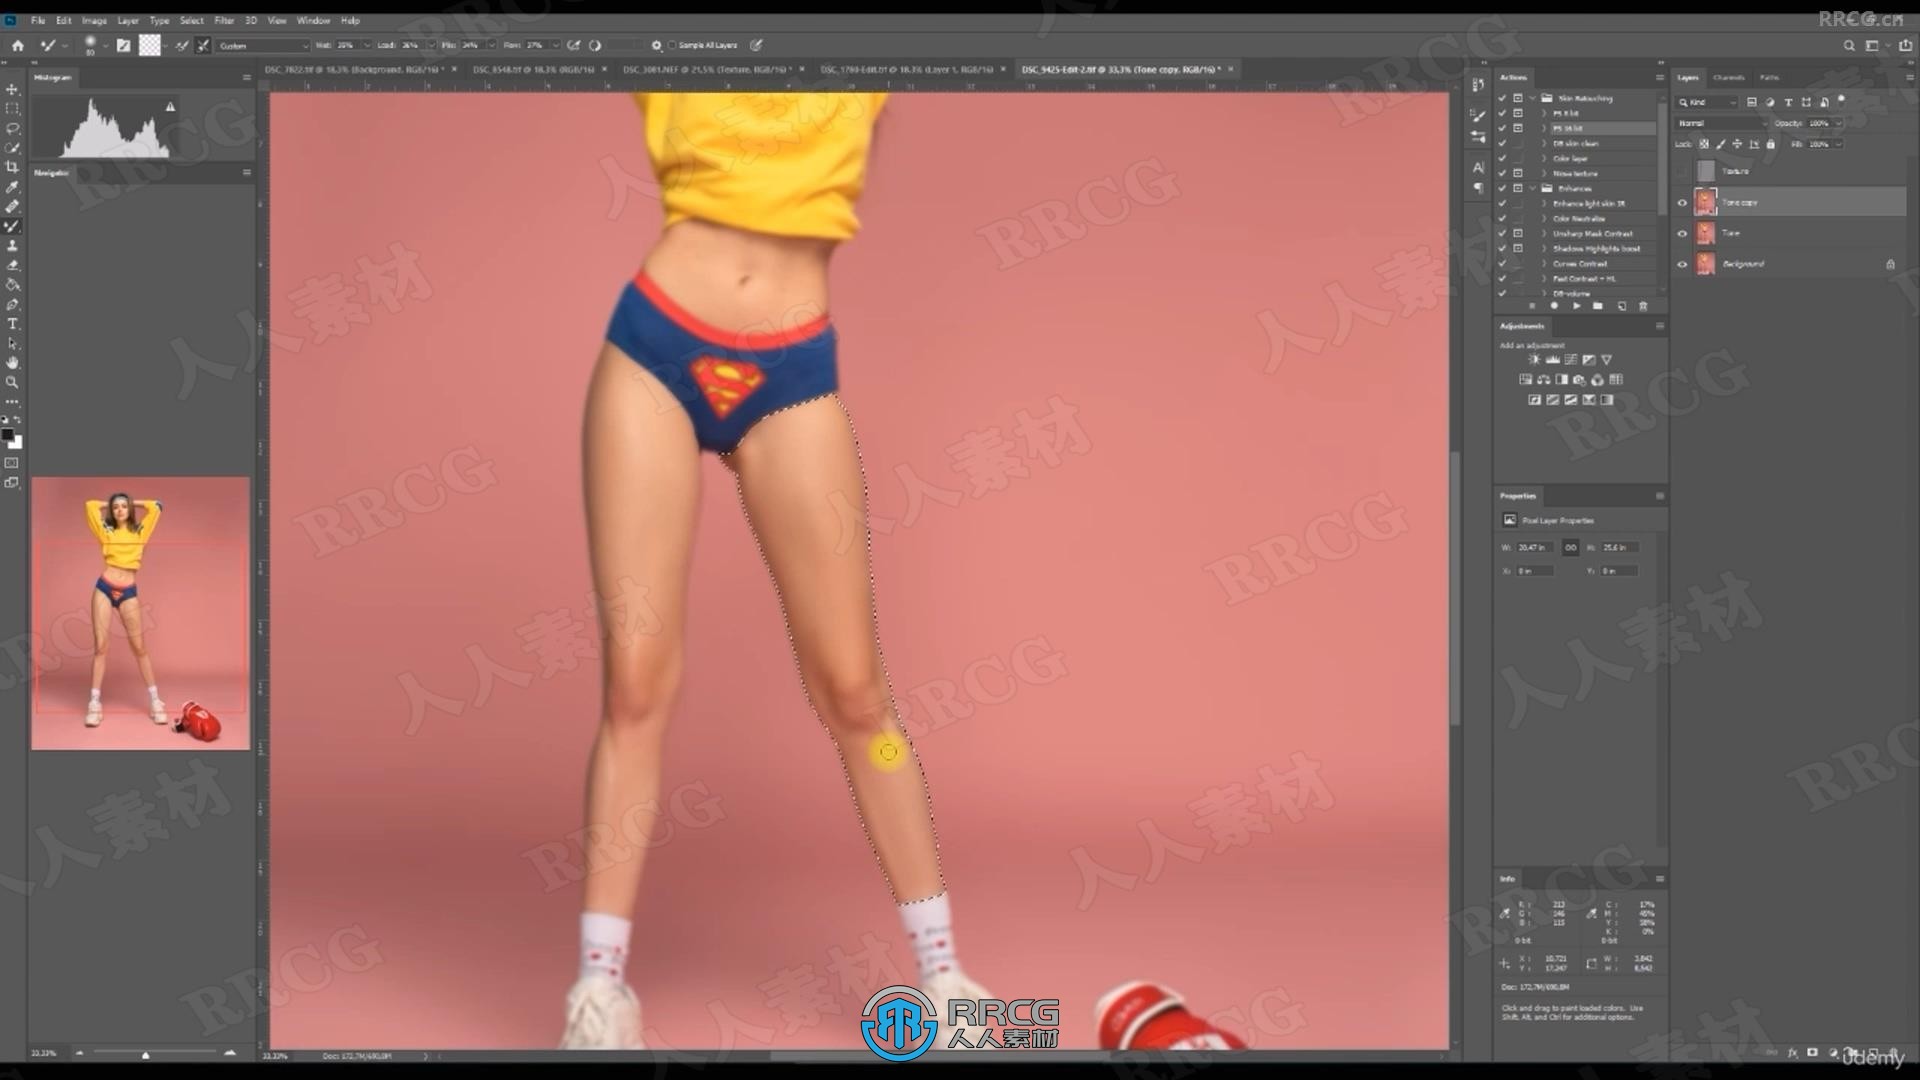Select the Eyedropper tool
1920x1080 pixels.
click(12, 187)
